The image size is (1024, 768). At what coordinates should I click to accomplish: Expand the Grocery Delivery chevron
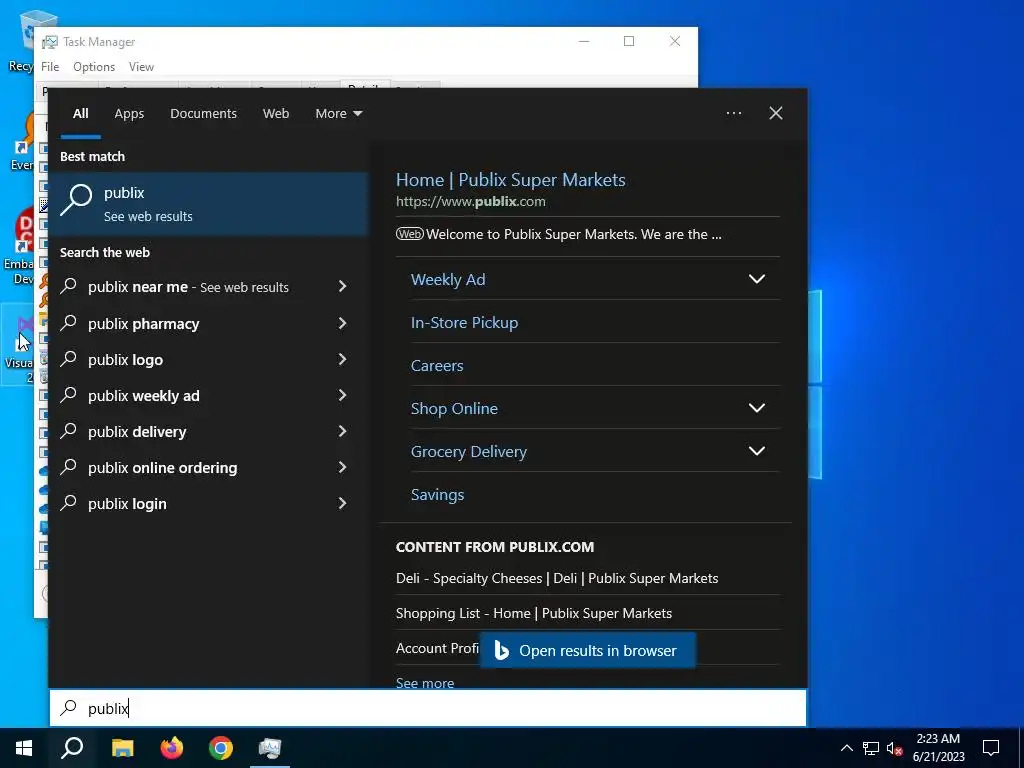pos(757,451)
